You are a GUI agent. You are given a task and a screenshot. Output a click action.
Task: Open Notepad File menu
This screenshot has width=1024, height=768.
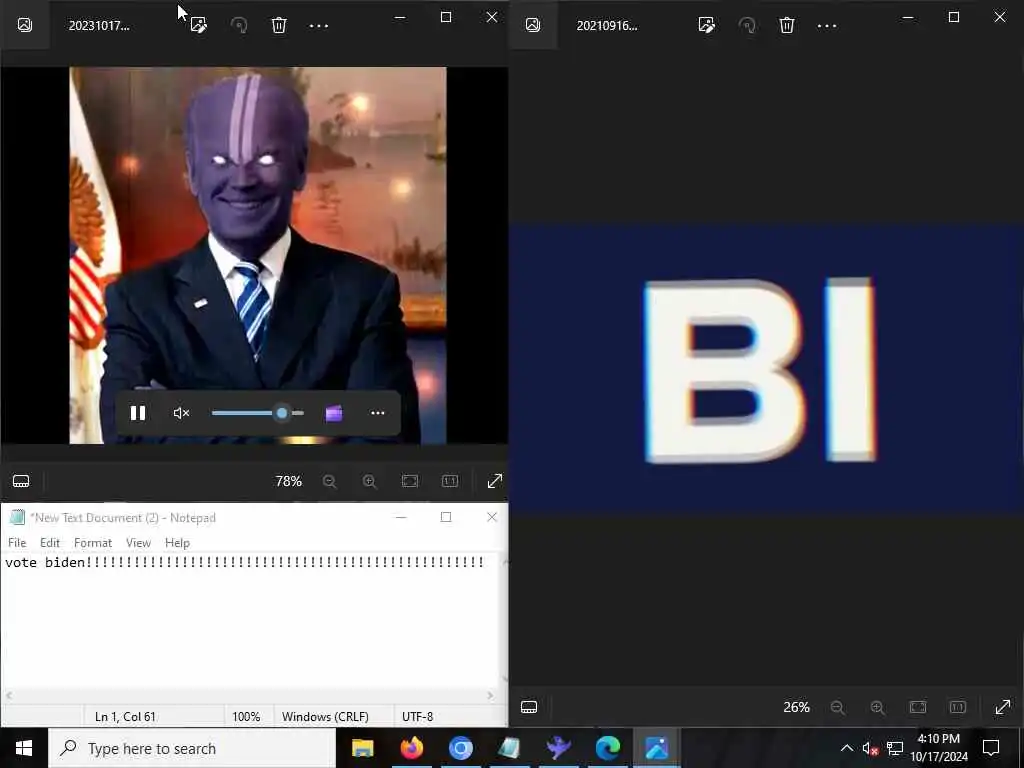[17, 543]
